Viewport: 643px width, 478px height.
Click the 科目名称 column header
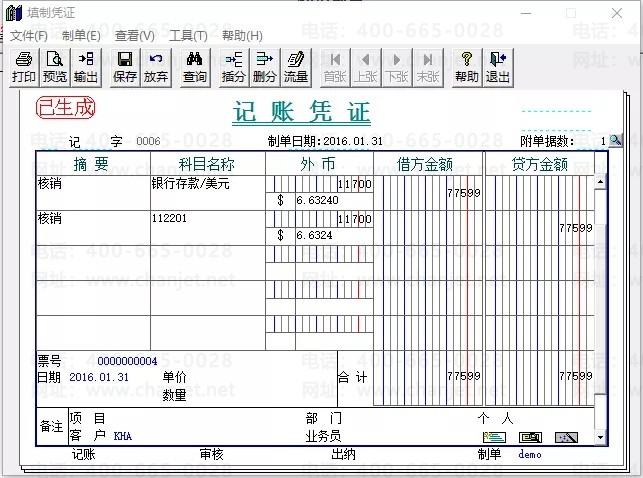point(207,164)
